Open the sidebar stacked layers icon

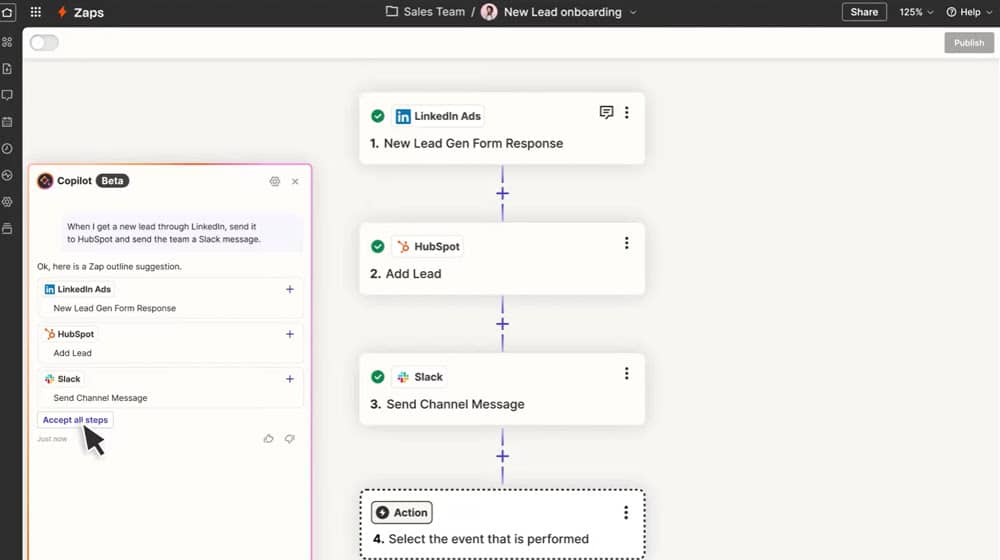[x=7, y=228]
